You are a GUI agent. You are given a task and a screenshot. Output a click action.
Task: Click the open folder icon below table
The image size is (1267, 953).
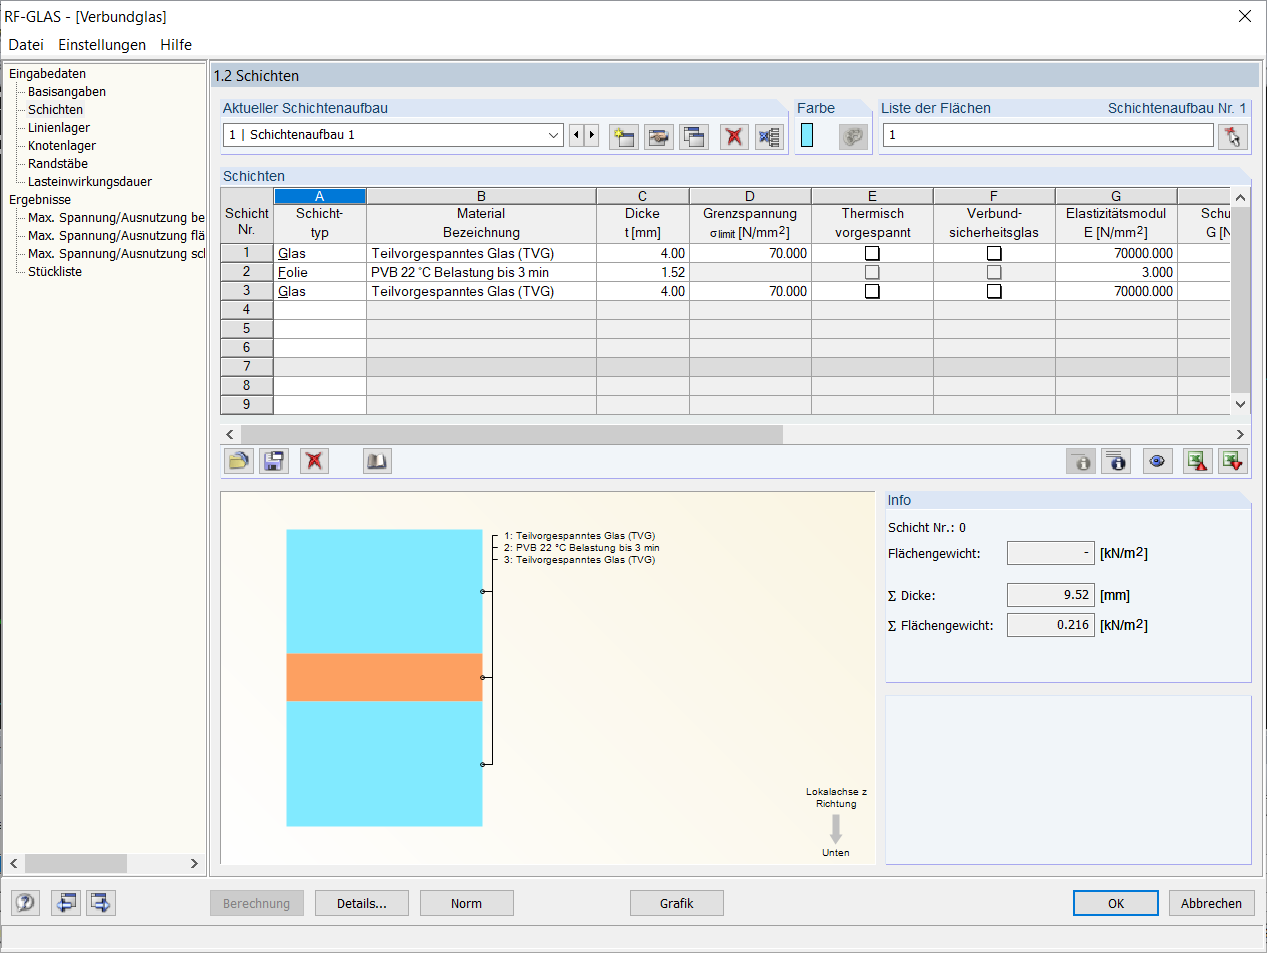point(239,461)
